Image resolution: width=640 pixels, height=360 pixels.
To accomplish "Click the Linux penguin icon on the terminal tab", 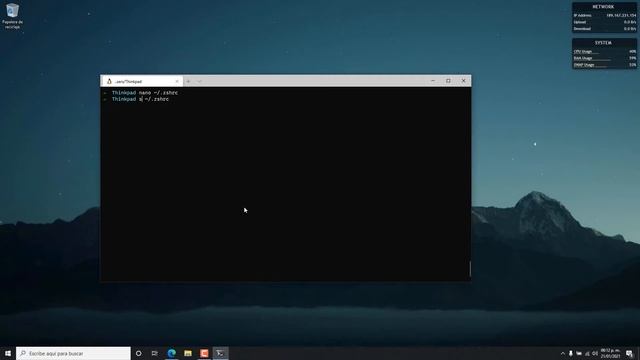I will click(109, 81).
